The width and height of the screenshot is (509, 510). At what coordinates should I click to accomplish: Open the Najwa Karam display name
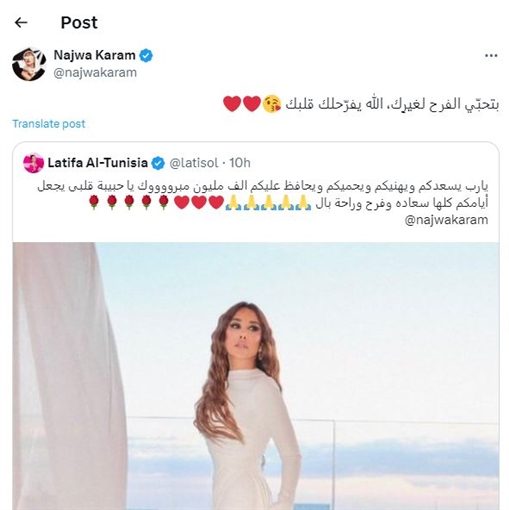click(x=94, y=55)
